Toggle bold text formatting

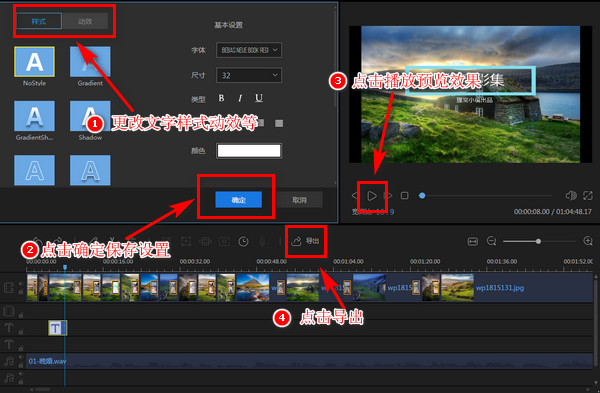[x=221, y=98]
